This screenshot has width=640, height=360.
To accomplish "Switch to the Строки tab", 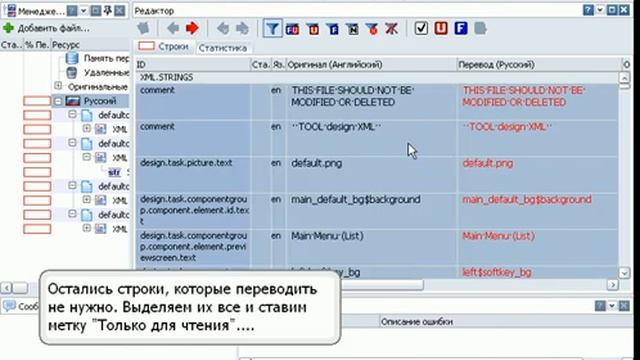I will [x=164, y=47].
